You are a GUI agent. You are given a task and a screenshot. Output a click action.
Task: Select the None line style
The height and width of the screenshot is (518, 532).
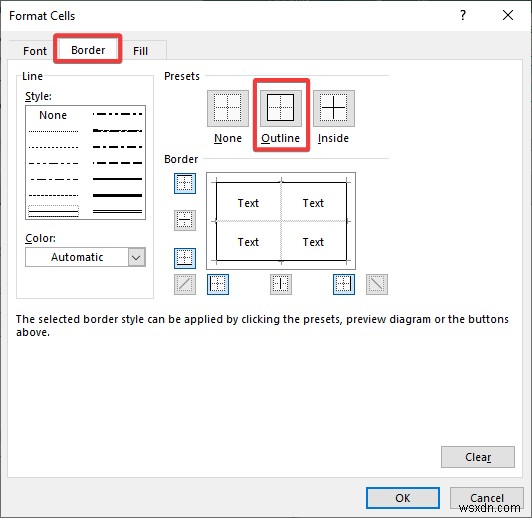(x=53, y=115)
